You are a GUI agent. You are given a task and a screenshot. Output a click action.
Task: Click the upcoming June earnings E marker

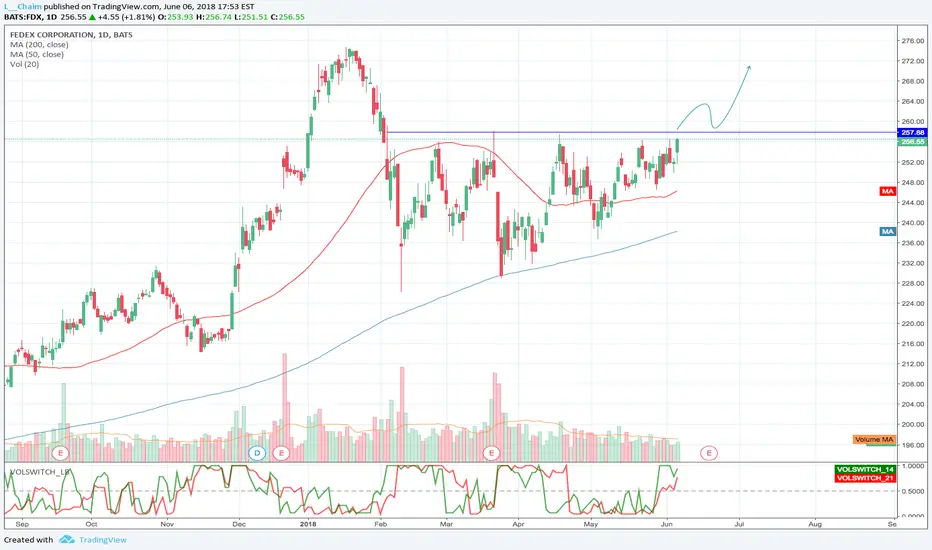709,453
